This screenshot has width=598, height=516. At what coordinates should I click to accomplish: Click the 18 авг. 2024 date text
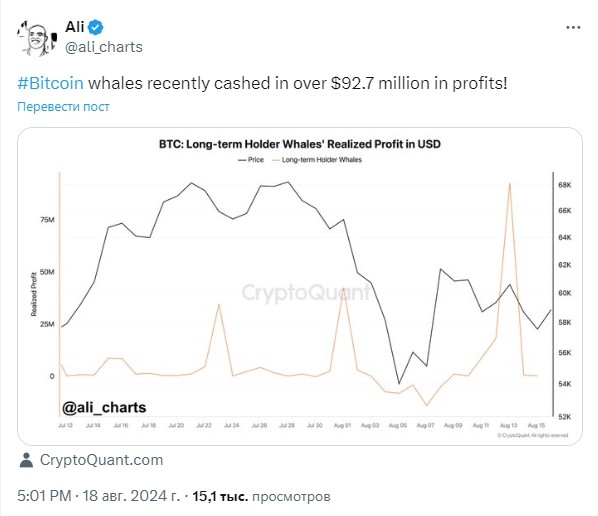pyautogui.click(x=131, y=496)
